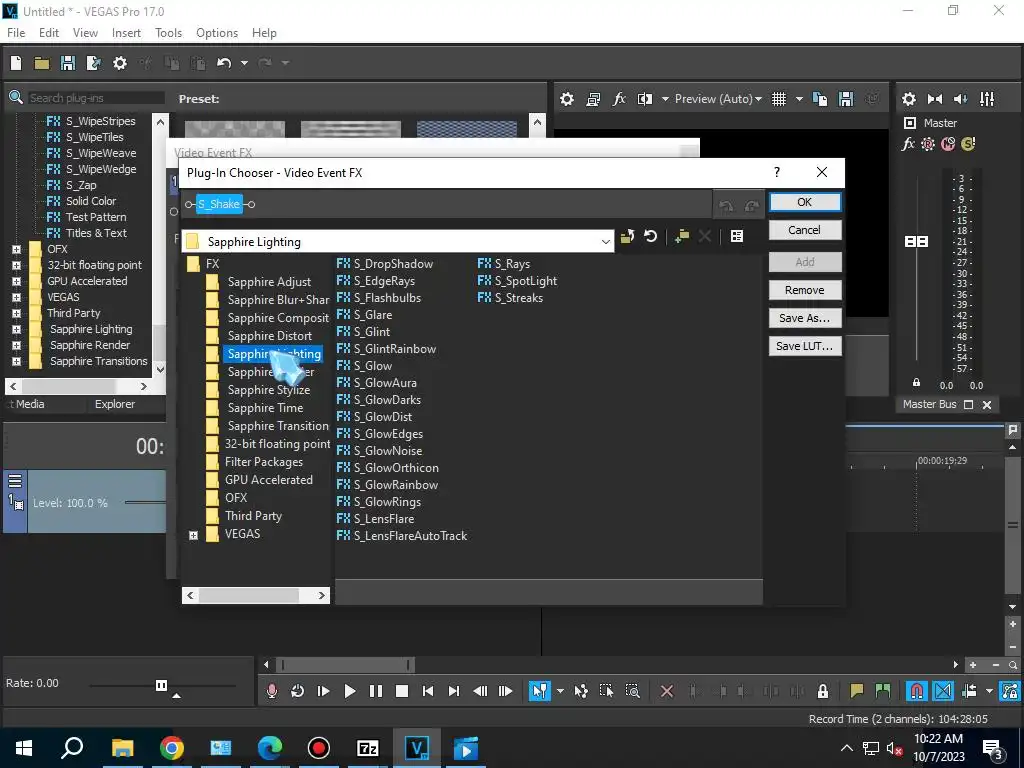
Task: Select S_LensFlare effect
Action: click(x=383, y=519)
